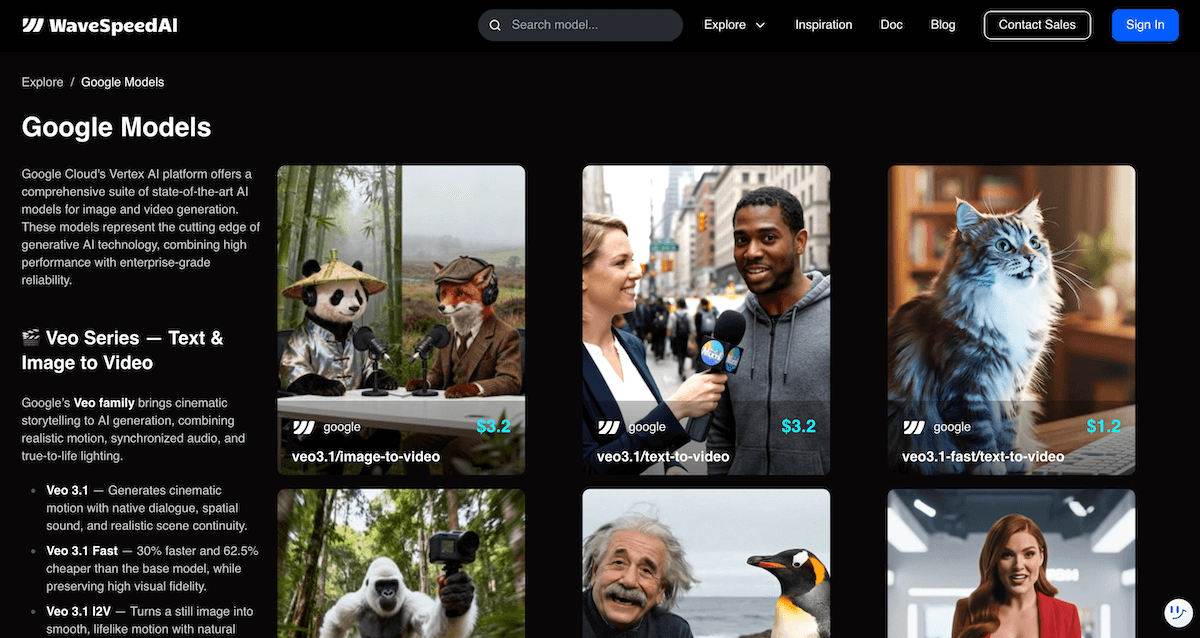Open the Inspiration page

(x=824, y=25)
